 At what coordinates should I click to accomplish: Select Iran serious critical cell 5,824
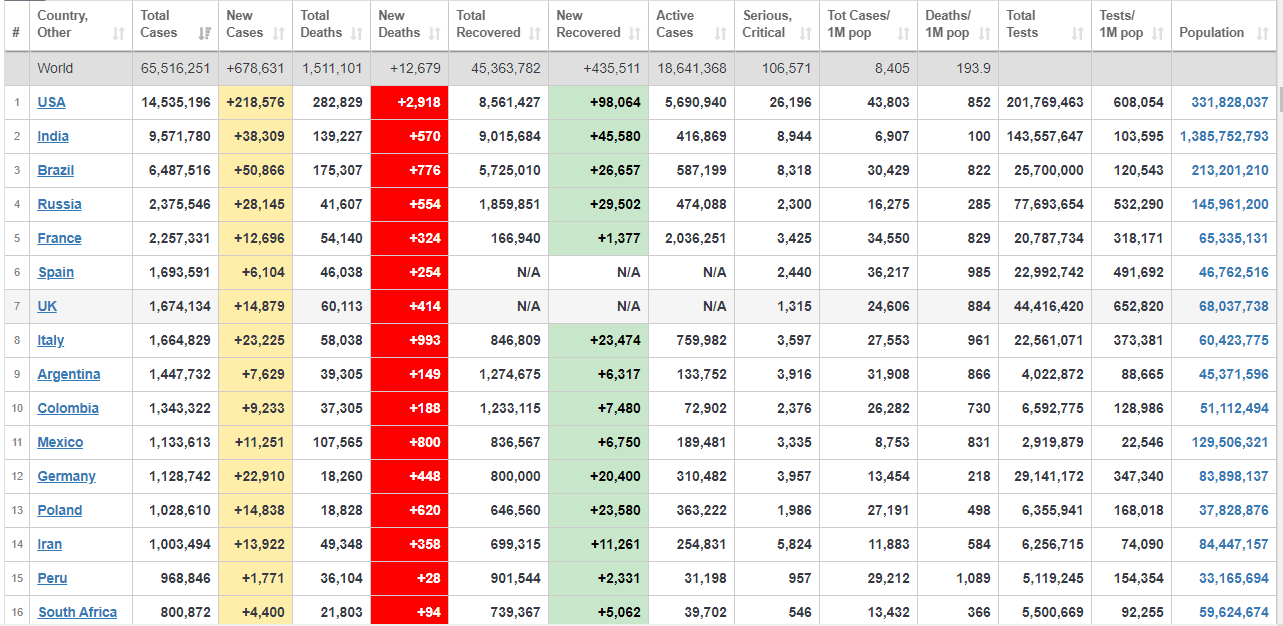(777, 544)
